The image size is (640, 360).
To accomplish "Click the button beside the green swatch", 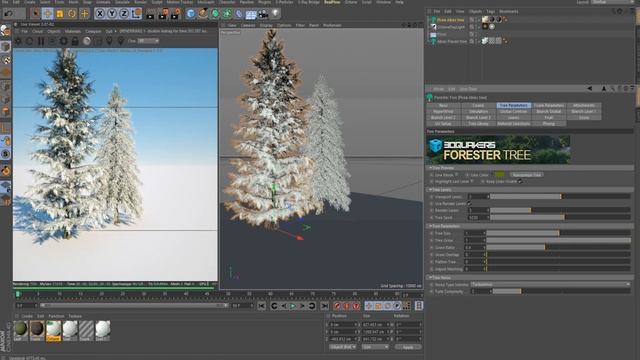I will (x=527, y=175).
